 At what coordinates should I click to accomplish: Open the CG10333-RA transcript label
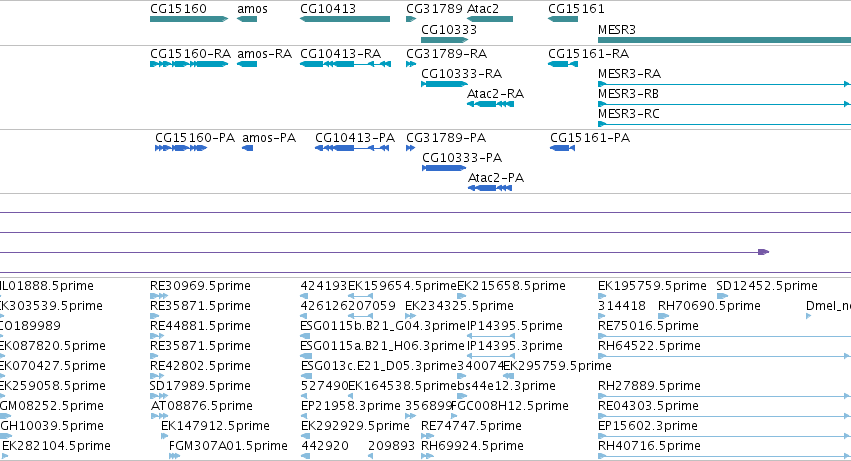coord(461,74)
